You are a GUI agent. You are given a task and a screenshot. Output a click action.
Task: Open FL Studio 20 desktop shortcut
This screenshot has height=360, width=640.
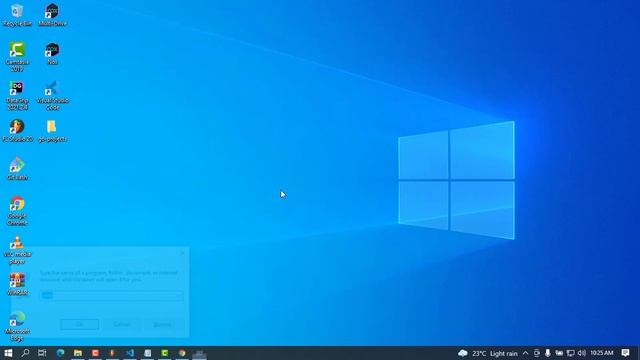pos(17,131)
